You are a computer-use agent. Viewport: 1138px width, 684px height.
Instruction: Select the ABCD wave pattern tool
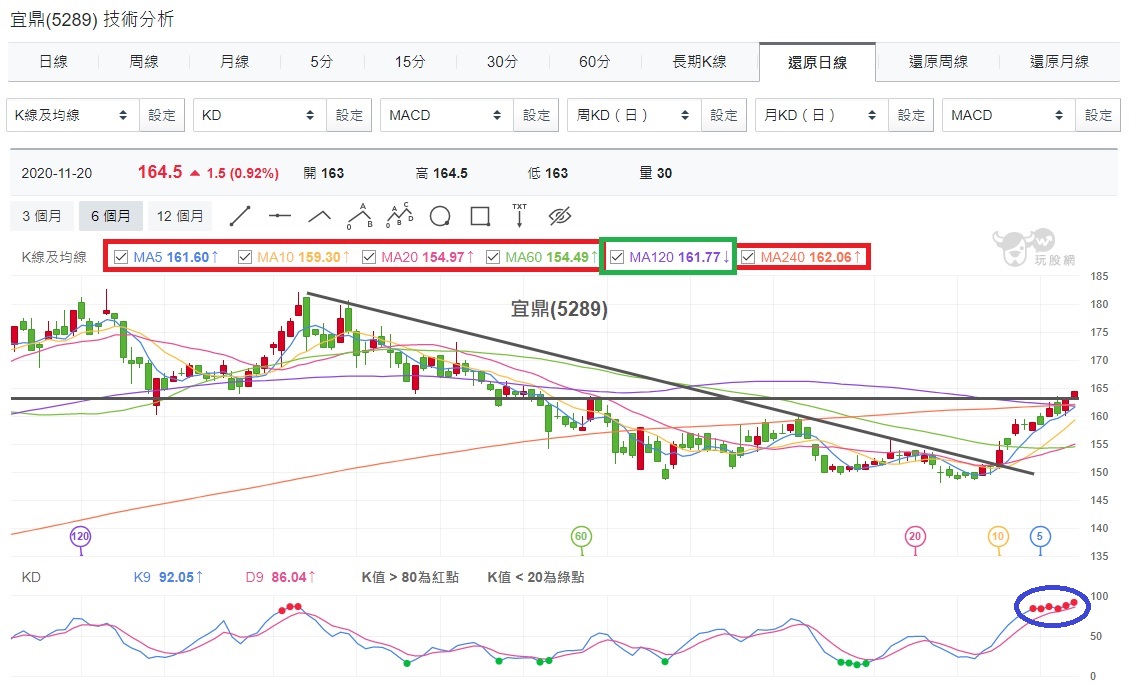coord(400,215)
